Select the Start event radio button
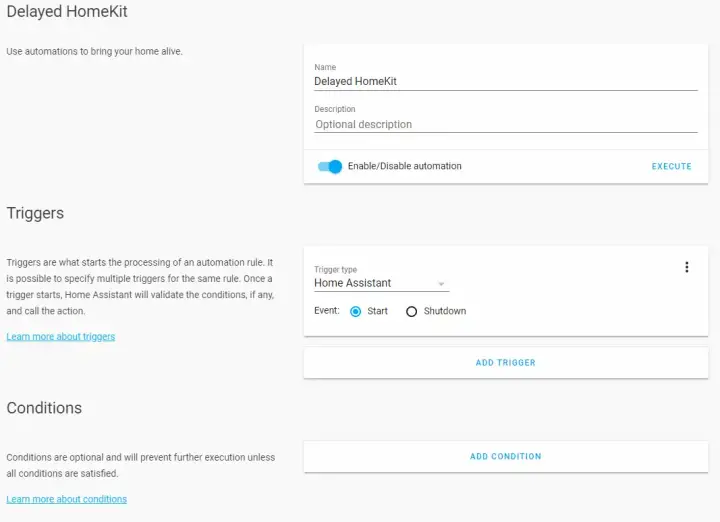Screen dimensions: 720x522 pos(355,312)
